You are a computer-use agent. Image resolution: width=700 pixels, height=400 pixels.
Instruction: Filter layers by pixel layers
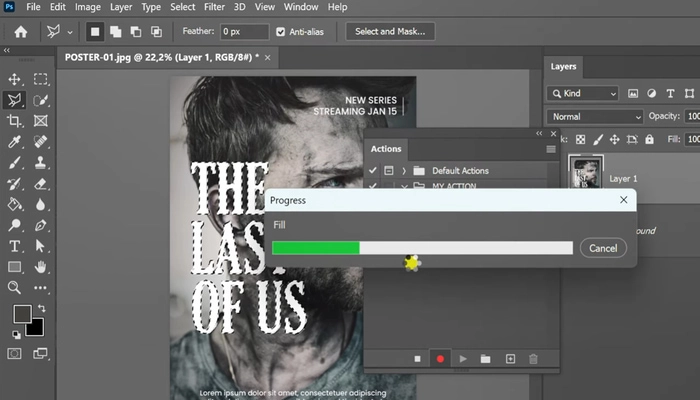633,93
